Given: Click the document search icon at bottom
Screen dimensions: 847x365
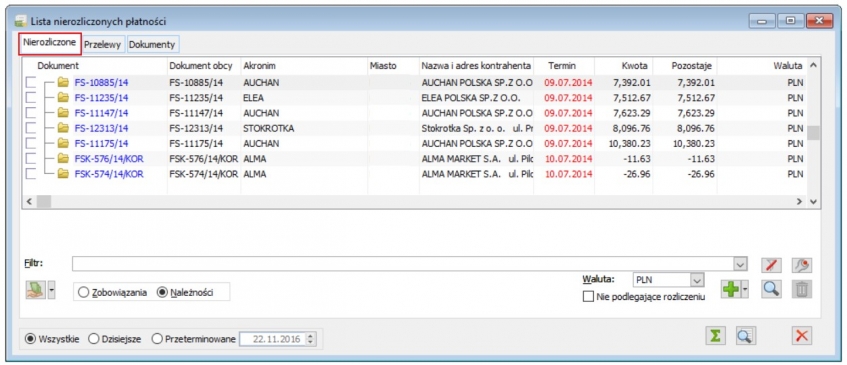Looking at the screenshot, I should click(746, 335).
